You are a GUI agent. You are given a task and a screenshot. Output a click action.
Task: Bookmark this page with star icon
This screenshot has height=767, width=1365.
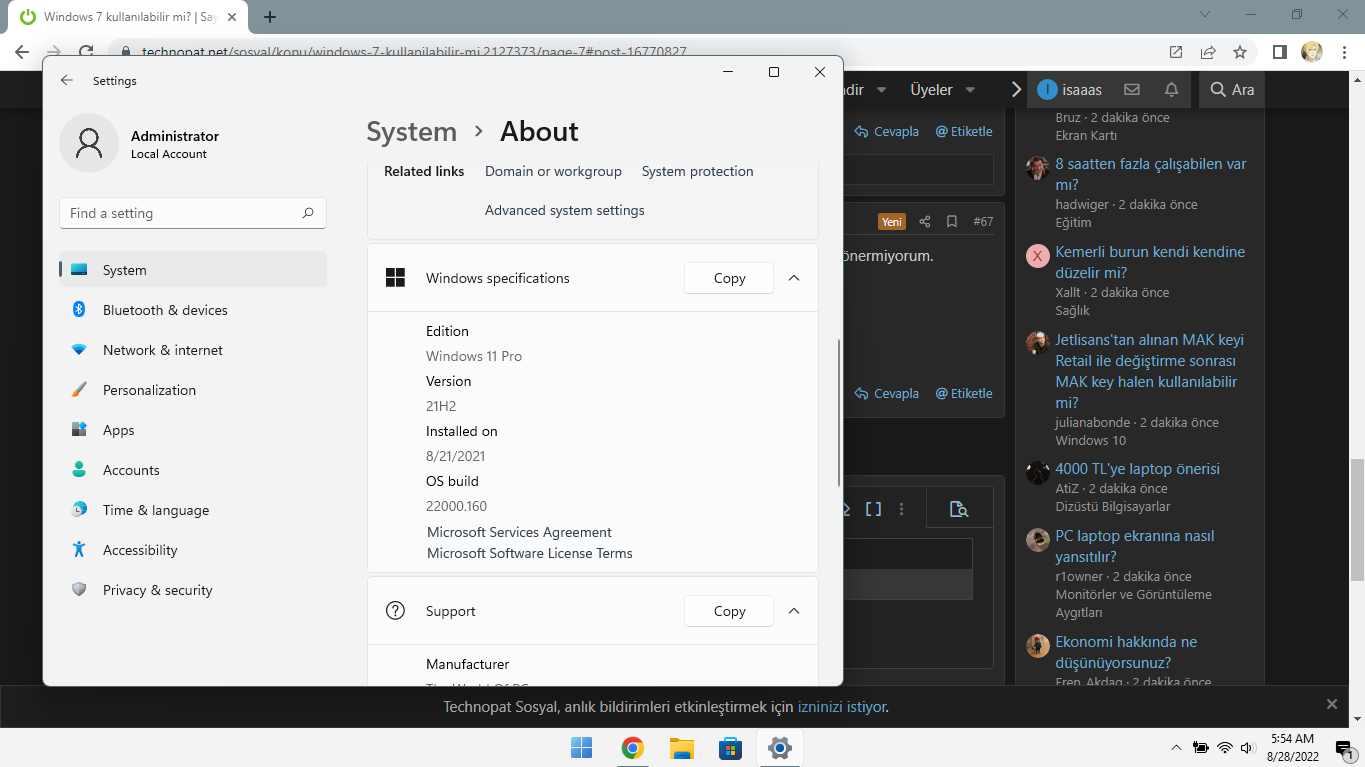click(x=1240, y=52)
